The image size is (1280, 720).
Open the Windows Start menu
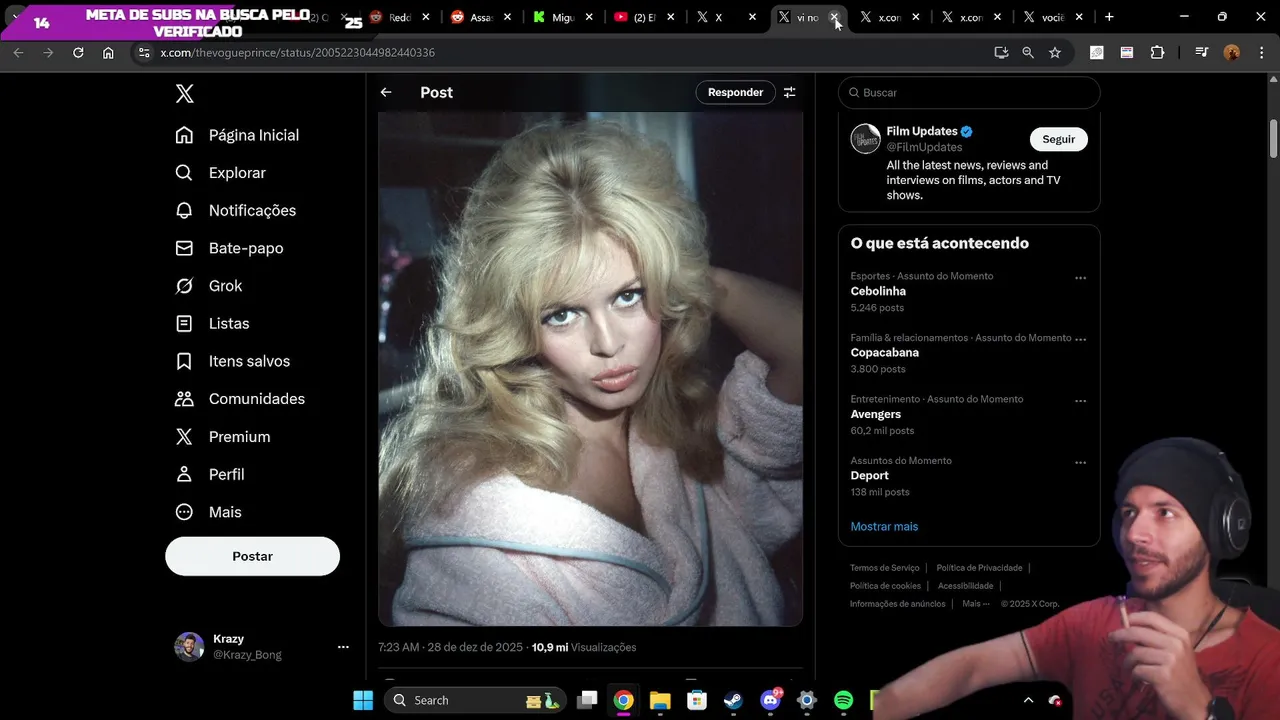(363, 700)
